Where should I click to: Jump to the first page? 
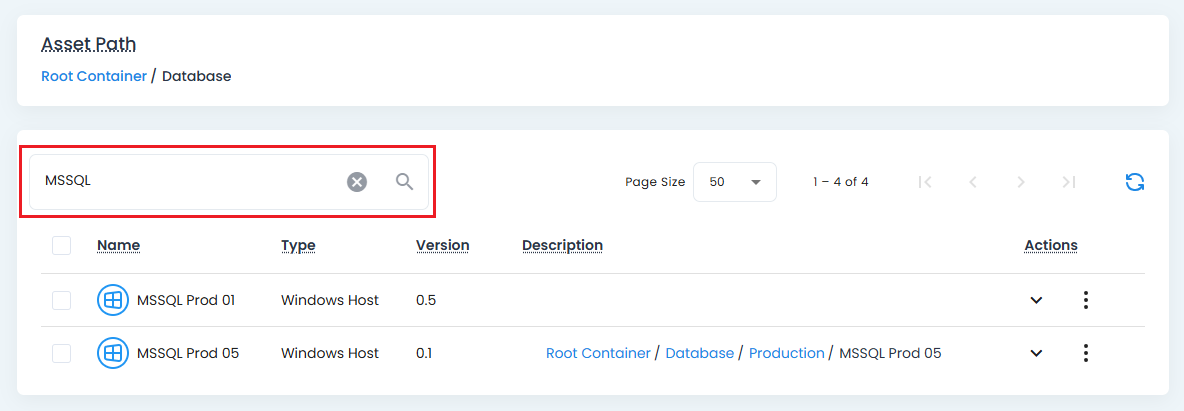click(925, 182)
